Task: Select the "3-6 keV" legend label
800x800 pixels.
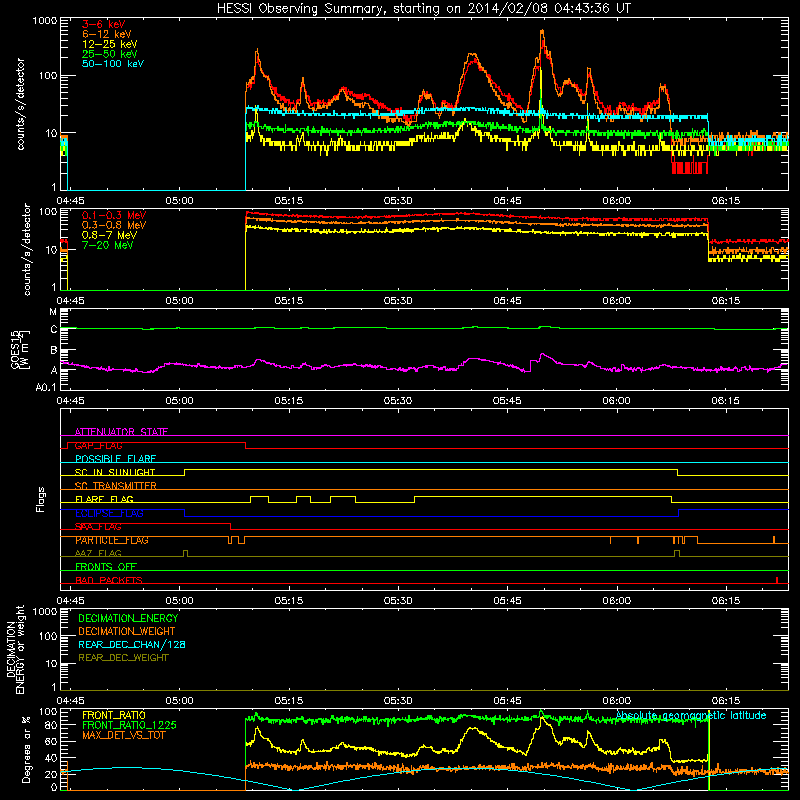Action: [x=104, y=24]
